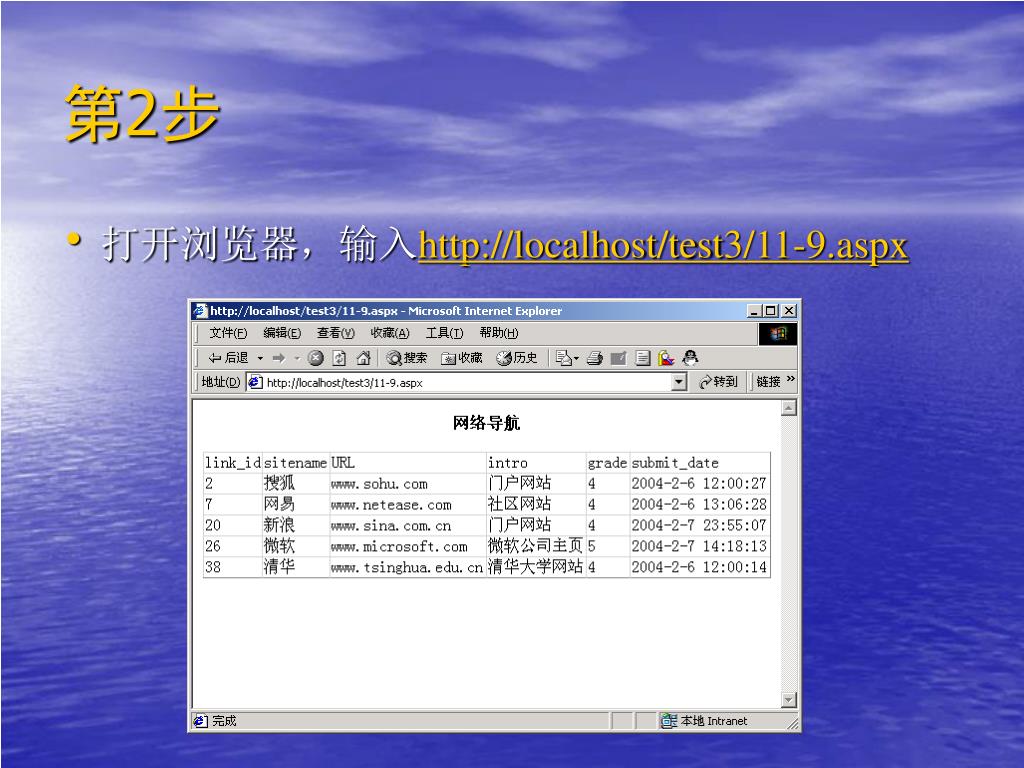Click the Back (后退) arrow button
Image resolution: width=1024 pixels, height=768 pixels.
click(x=228, y=358)
